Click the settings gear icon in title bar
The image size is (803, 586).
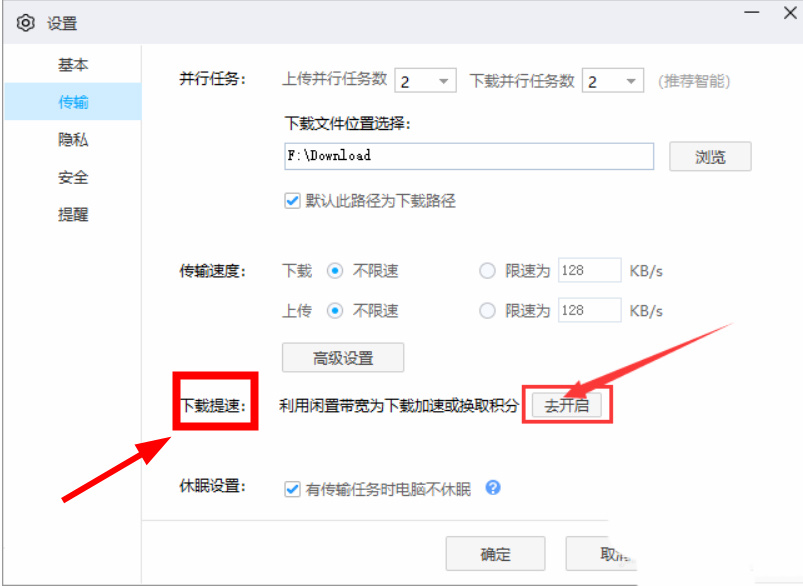coord(26,22)
